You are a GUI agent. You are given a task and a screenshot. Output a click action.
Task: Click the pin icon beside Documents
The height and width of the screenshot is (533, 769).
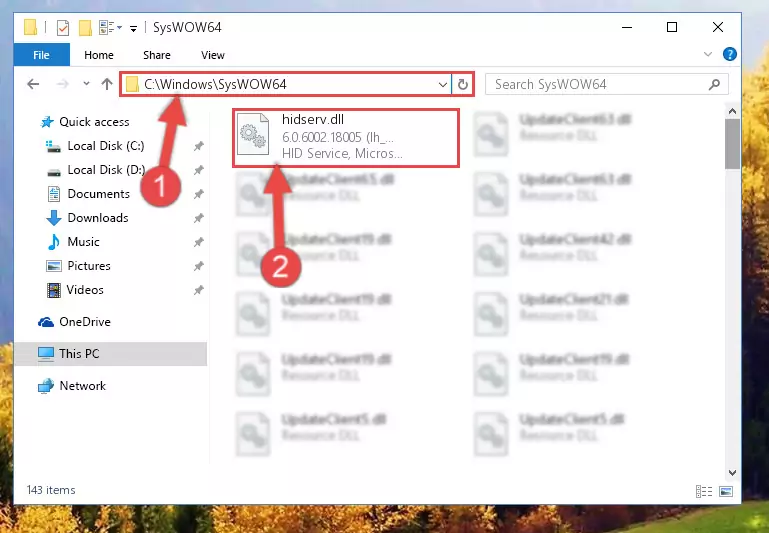[198, 194]
